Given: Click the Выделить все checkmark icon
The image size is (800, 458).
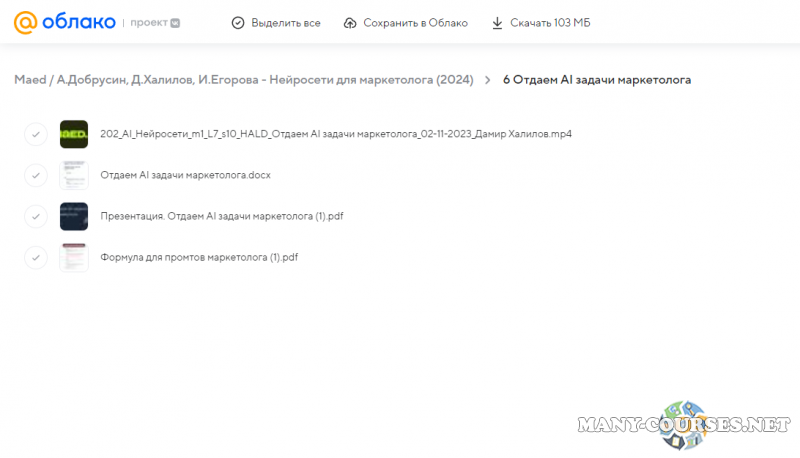Looking at the screenshot, I should tap(237, 23).
